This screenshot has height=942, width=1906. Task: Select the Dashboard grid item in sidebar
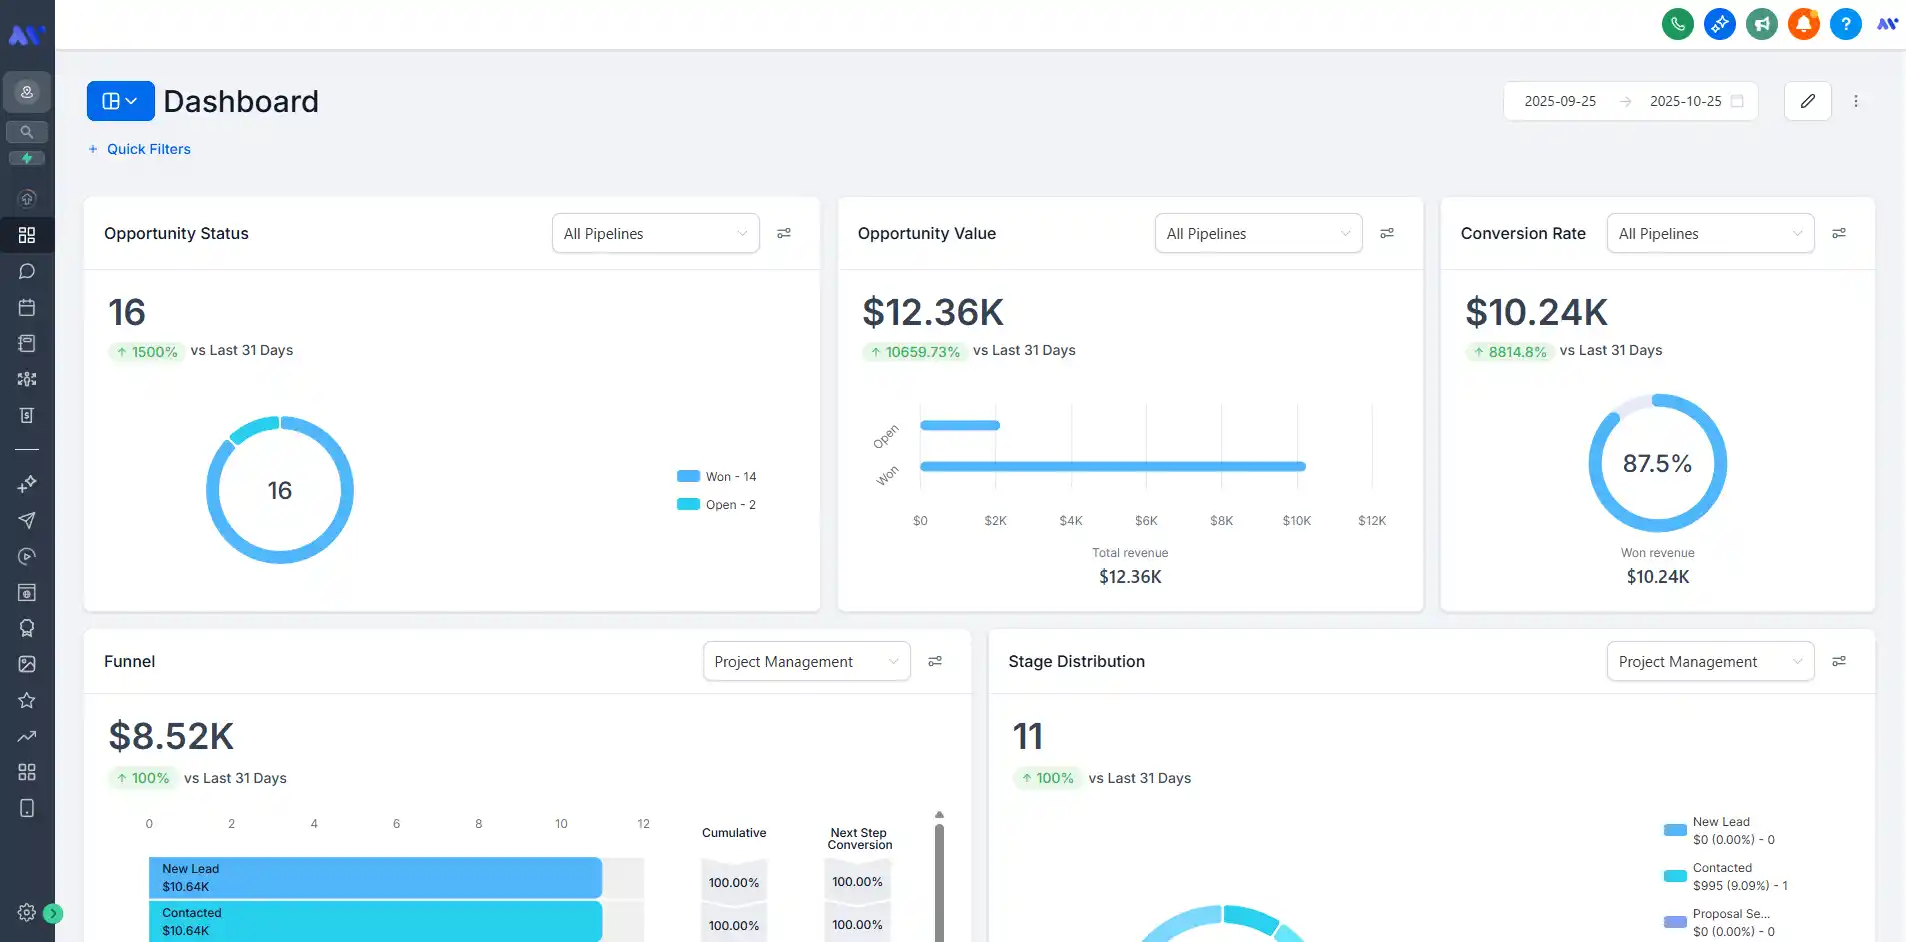[27, 235]
